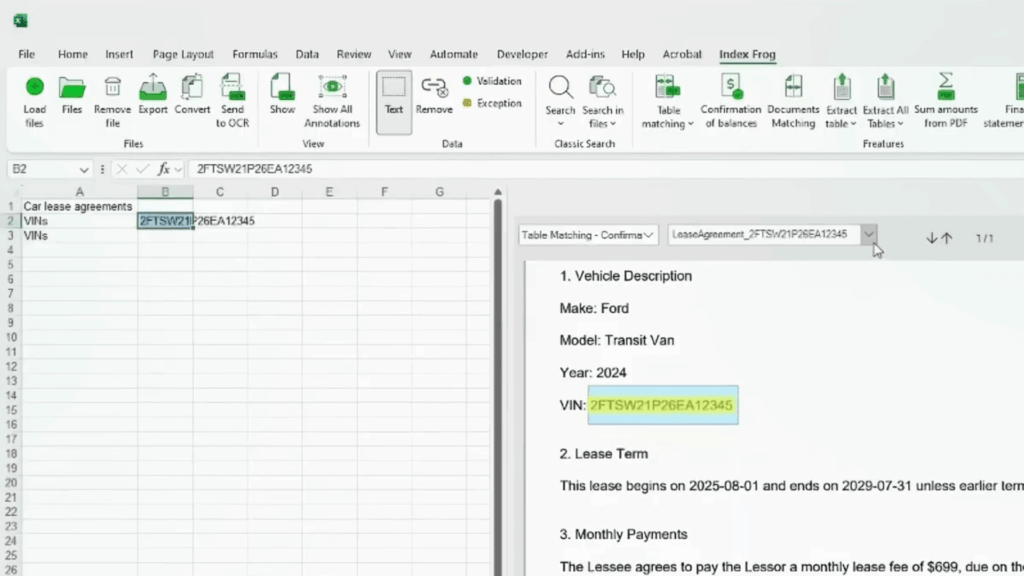Click highlighted VIN in the document

[662, 406]
